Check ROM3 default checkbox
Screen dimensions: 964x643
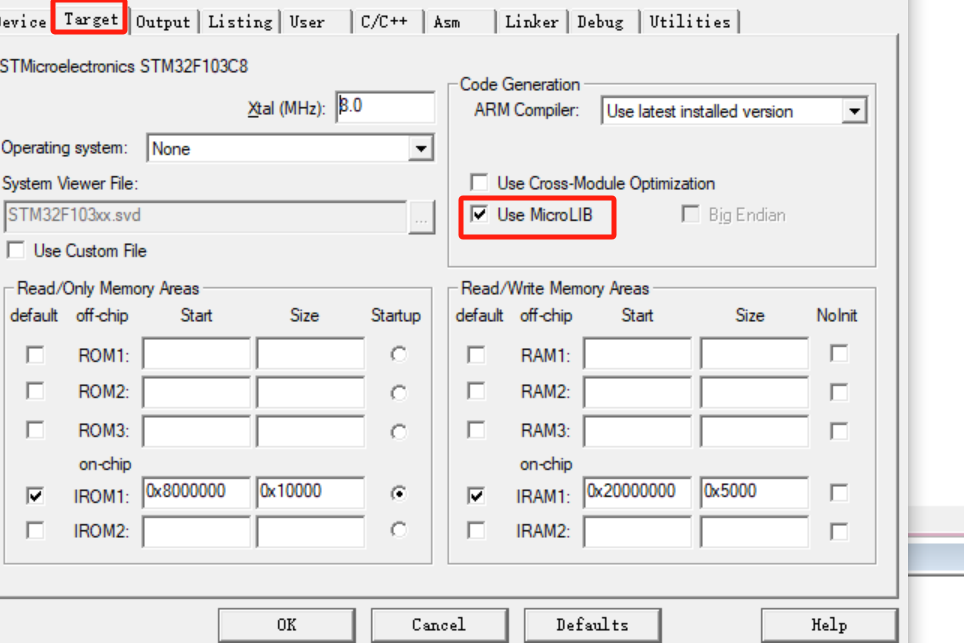pyautogui.click(x=35, y=430)
